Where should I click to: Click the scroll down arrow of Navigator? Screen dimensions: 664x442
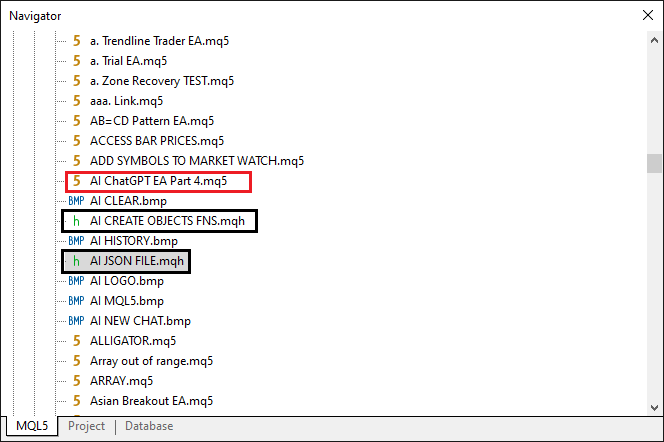pyautogui.click(x=654, y=405)
